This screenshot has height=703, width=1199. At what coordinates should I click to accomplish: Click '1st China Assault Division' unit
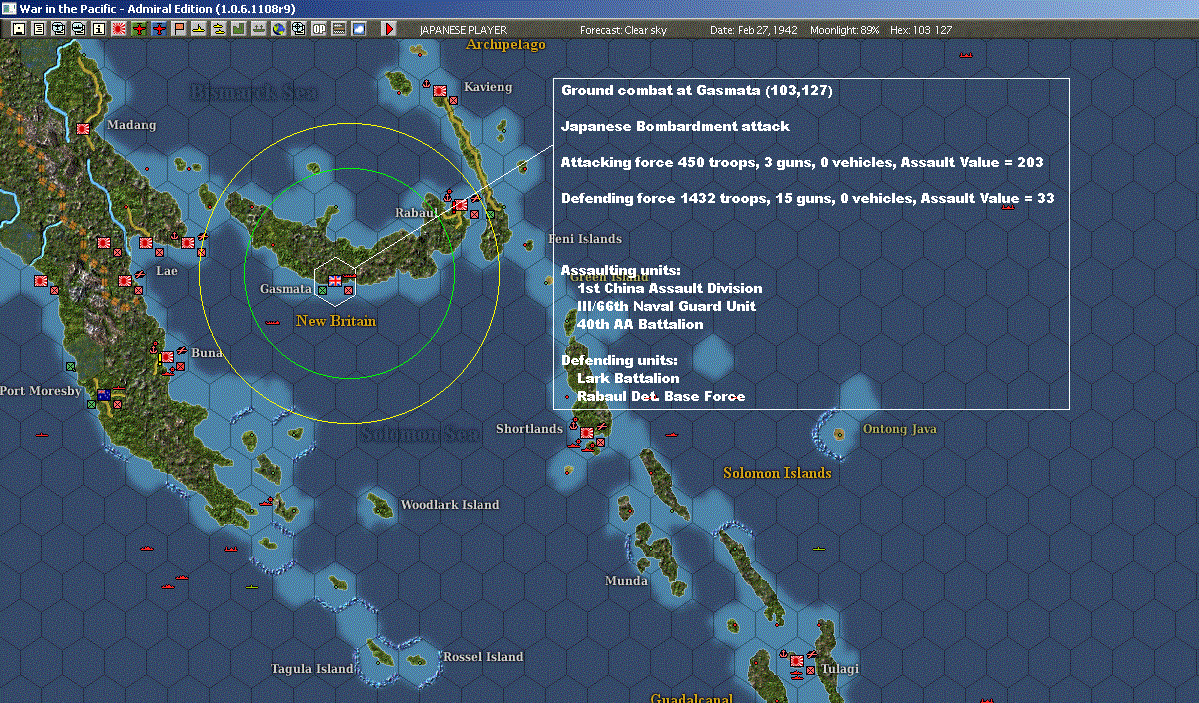coord(670,288)
